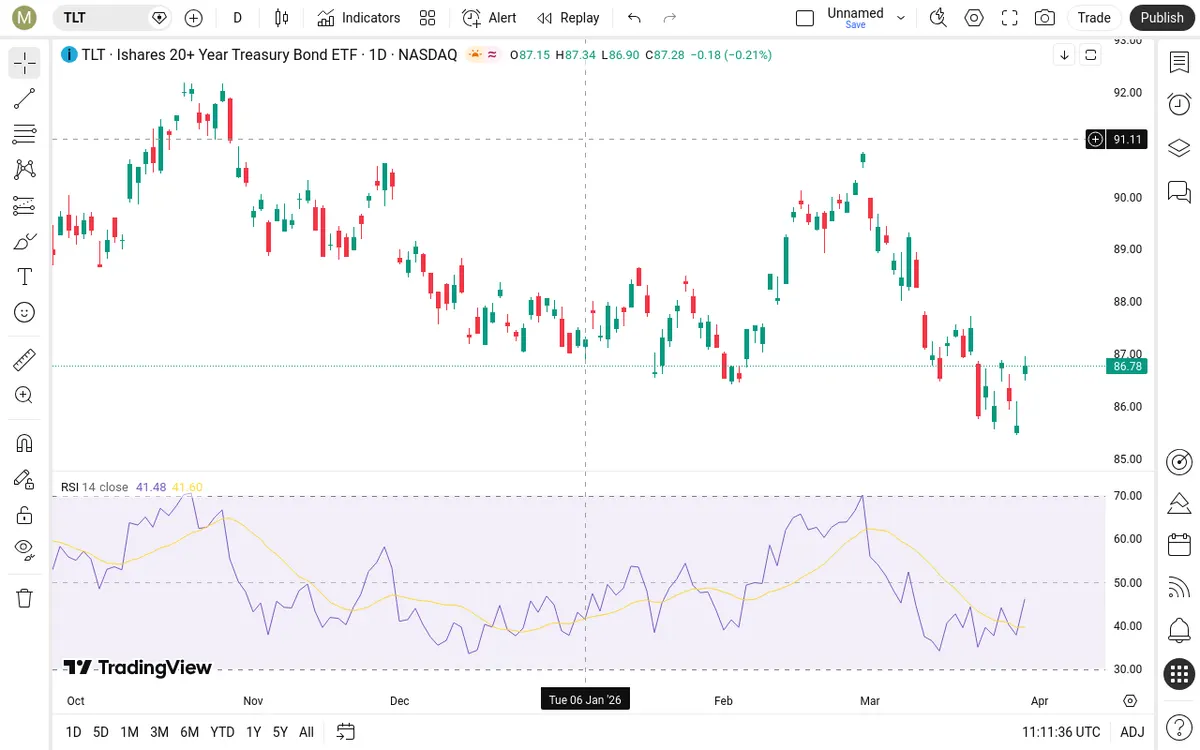Publish the chart idea
The image size is (1200, 750).
point(1162,17)
